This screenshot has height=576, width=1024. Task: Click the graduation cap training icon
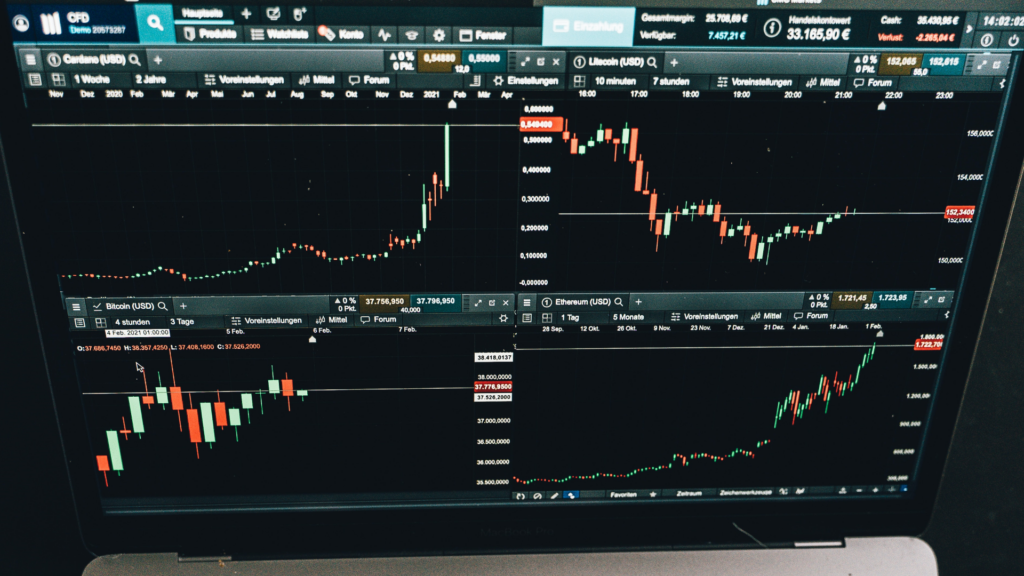[x=413, y=34]
